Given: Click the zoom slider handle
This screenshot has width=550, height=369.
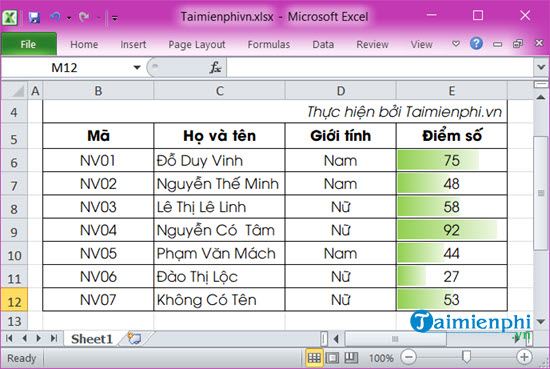Looking at the screenshot, I should [x=466, y=357].
